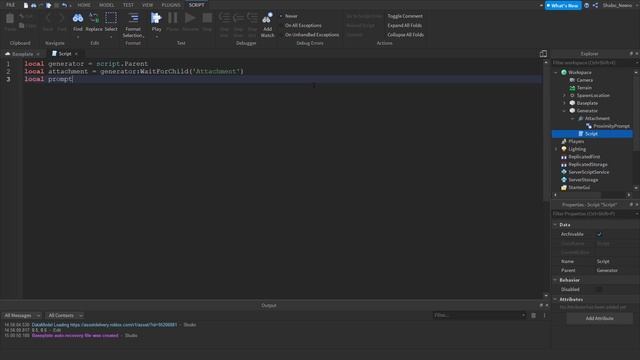Screen dimensions: 640x360
Task: Click the Lighting bulb icon in Explorer
Action: [564, 149]
